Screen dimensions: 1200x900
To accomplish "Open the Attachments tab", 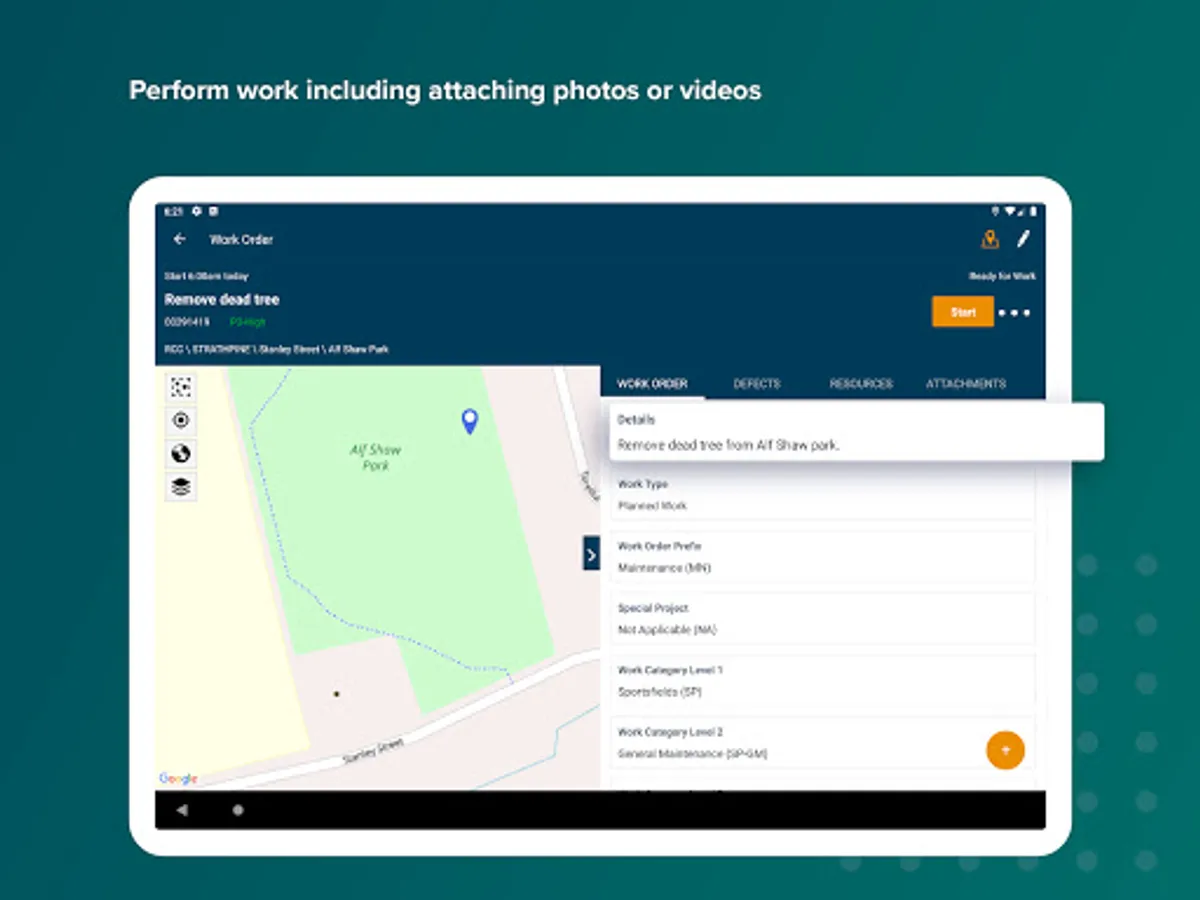I will 966,383.
